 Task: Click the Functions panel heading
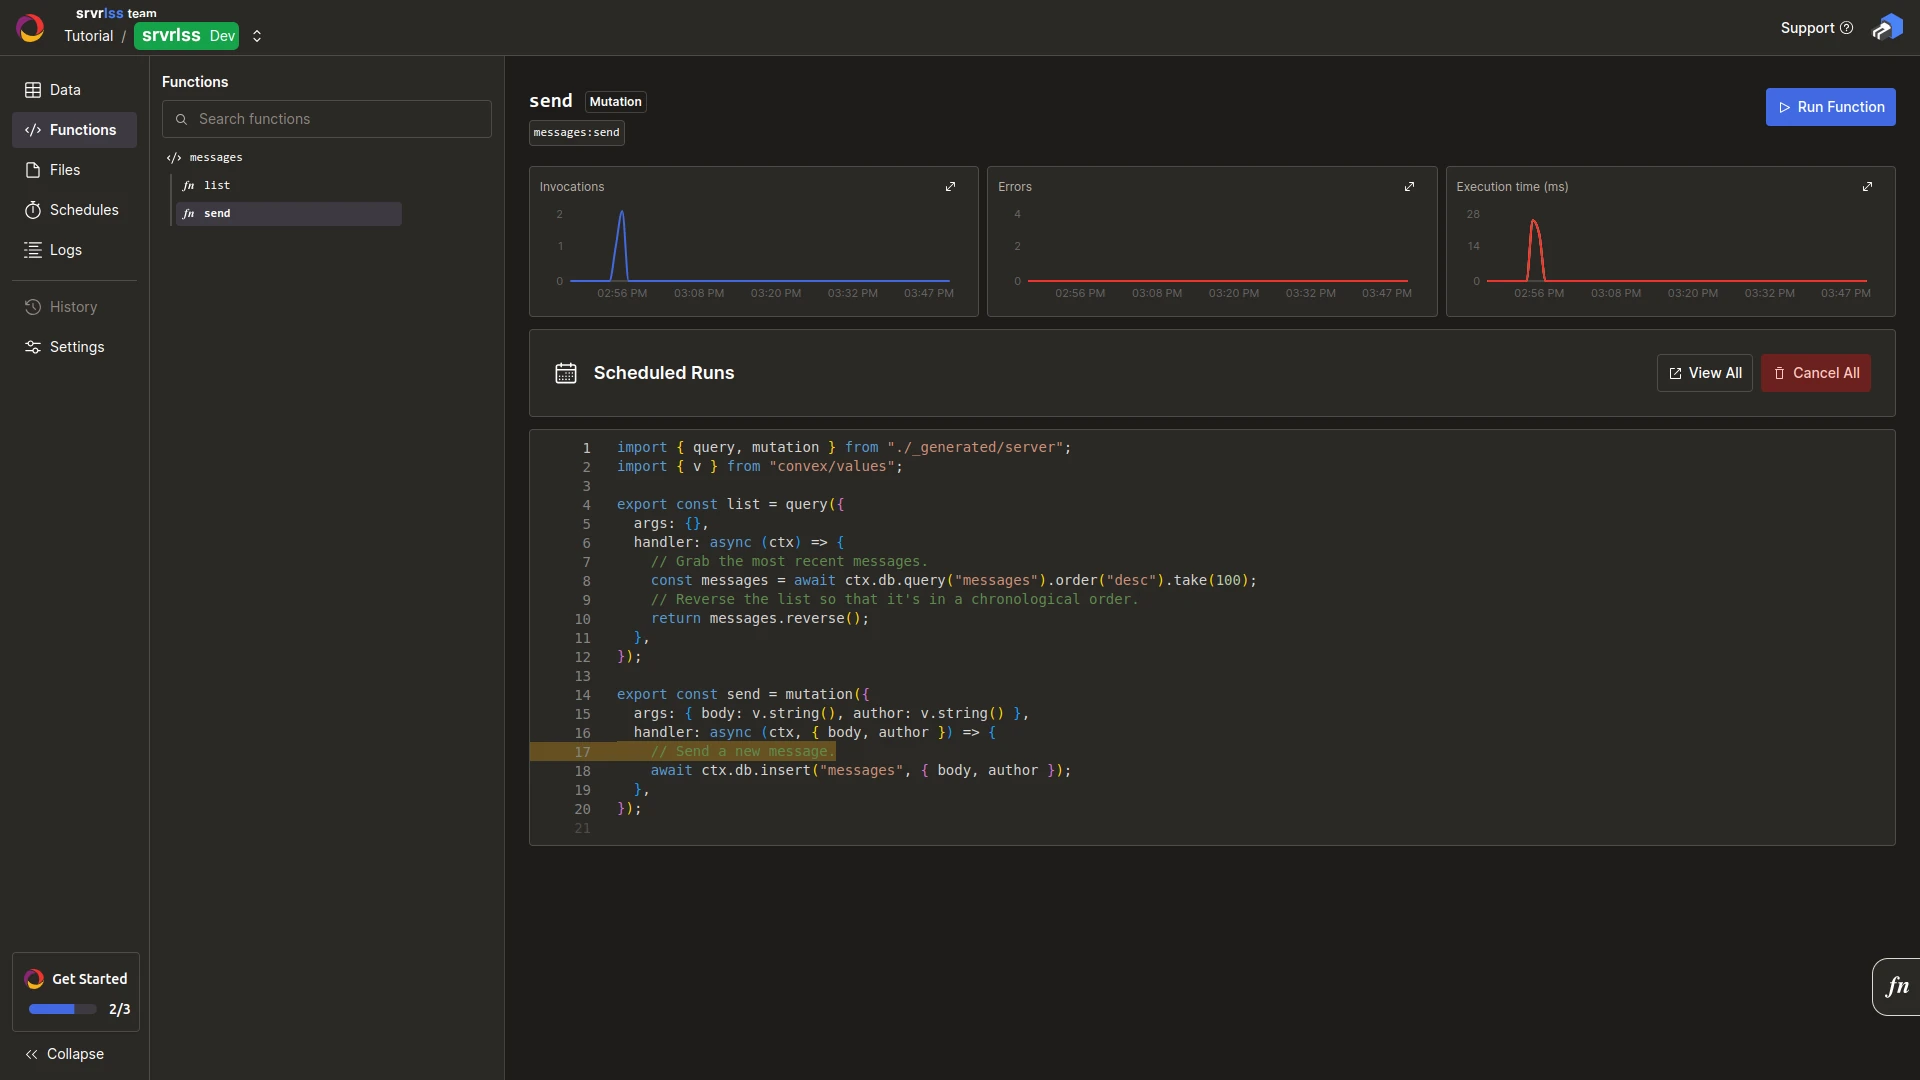click(195, 82)
